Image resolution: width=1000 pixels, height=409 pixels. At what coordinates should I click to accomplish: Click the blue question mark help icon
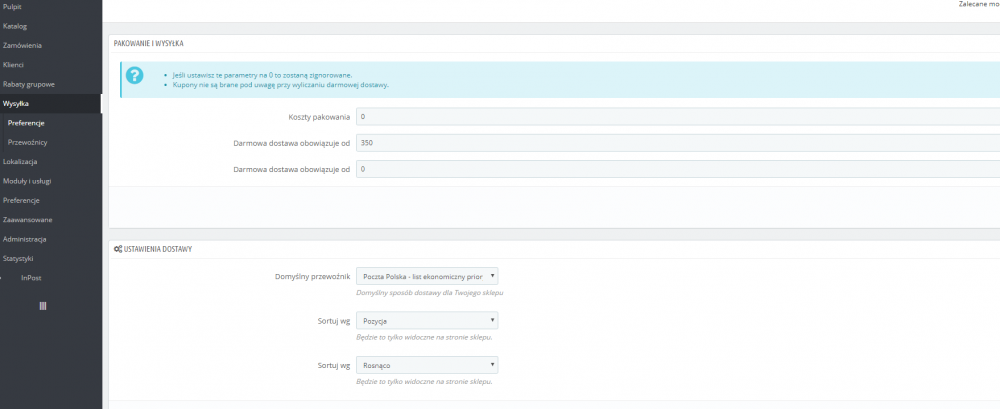134,77
